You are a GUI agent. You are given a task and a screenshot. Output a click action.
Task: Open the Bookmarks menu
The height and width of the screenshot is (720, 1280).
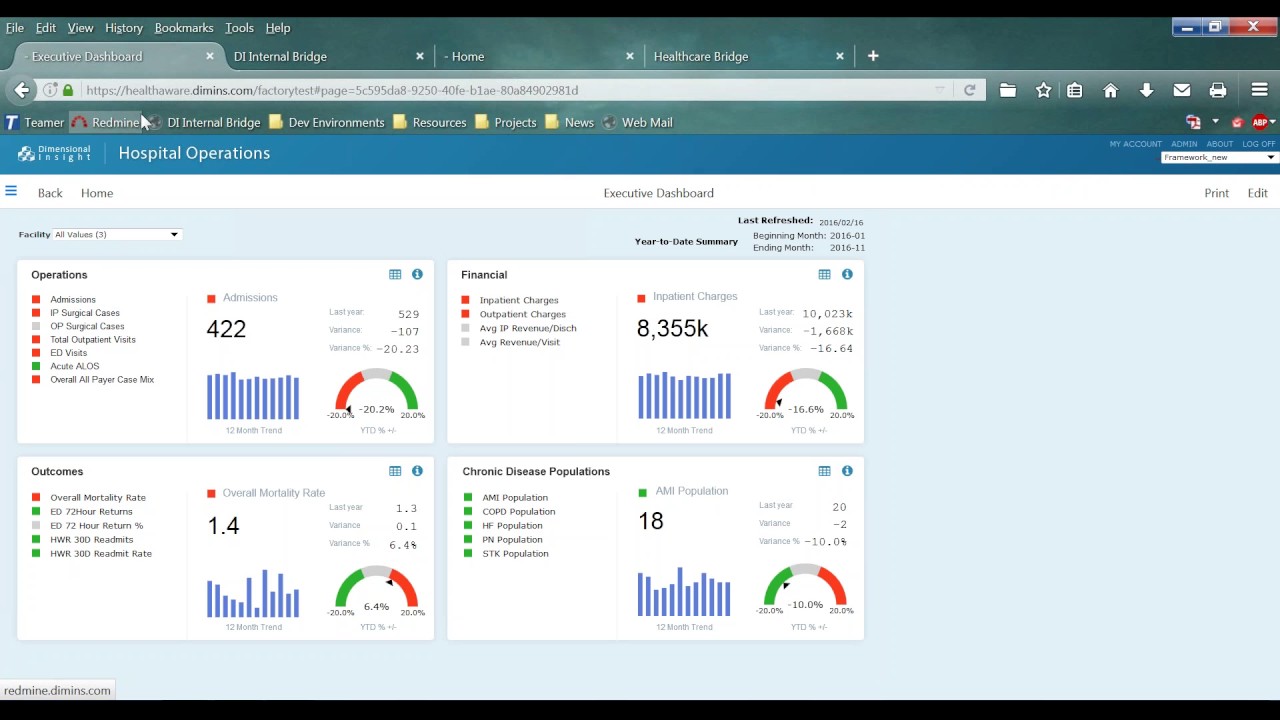click(x=184, y=28)
